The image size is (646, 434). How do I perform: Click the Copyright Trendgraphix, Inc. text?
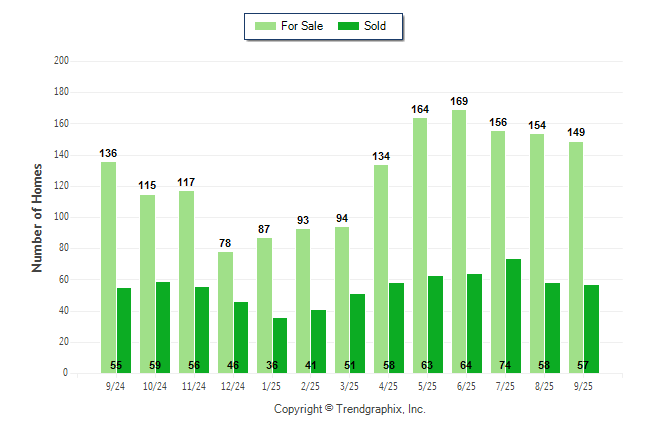[349, 409]
